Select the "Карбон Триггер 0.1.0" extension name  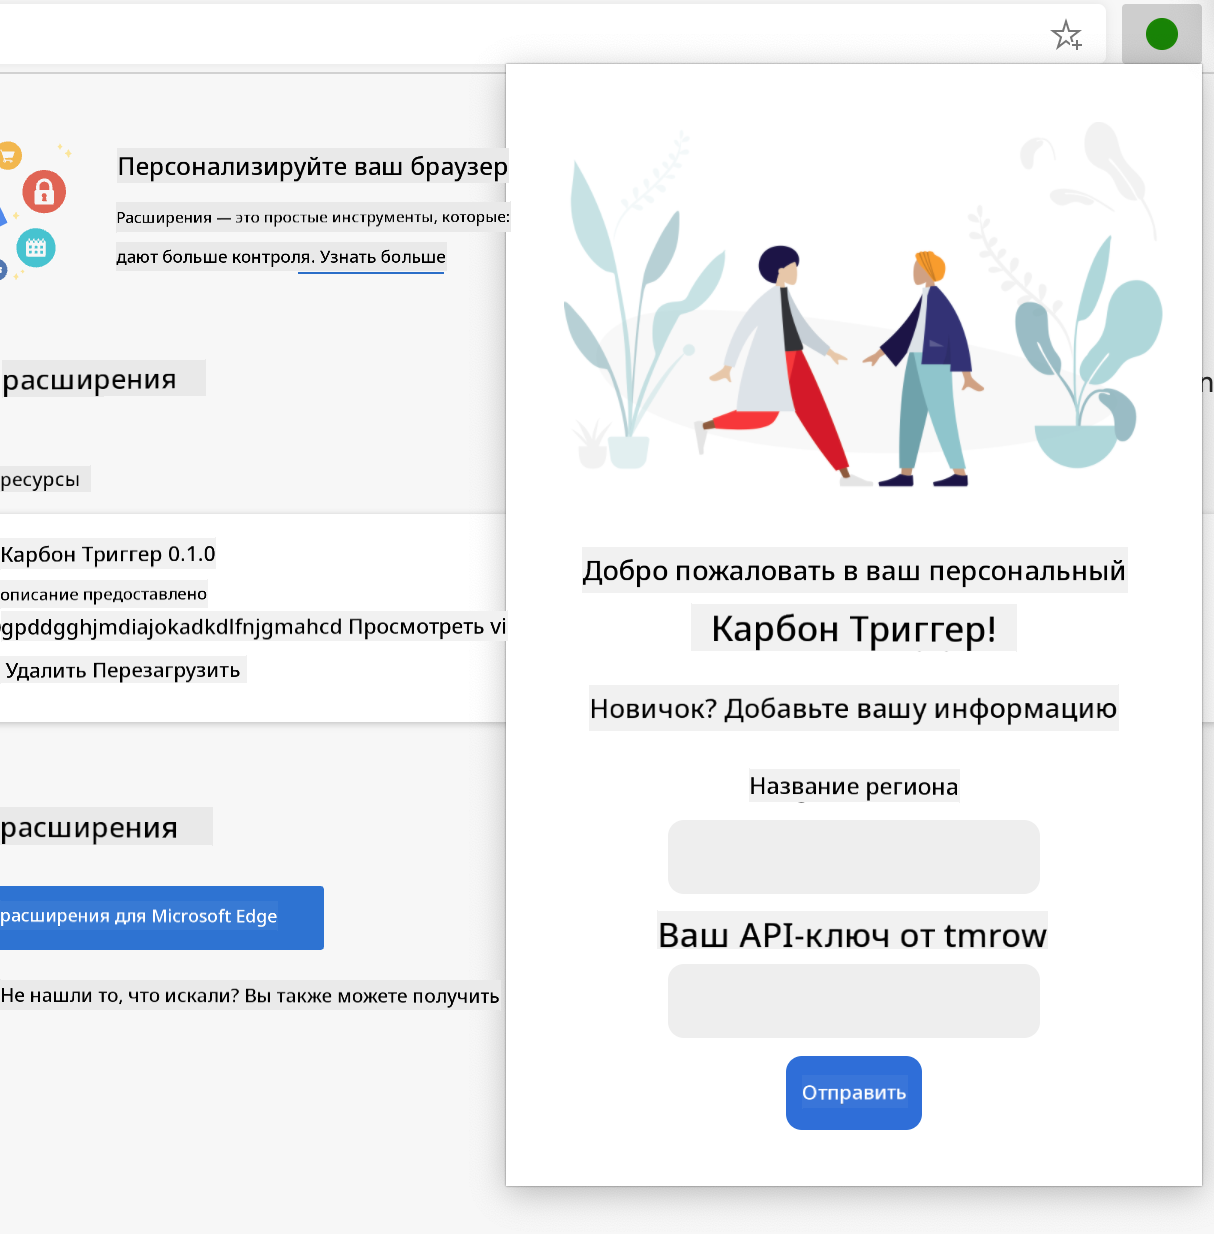[x=108, y=554]
